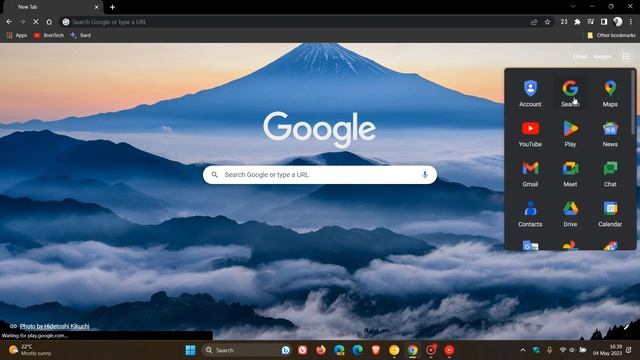Viewport: 640px width, 360px height.
Task: Open the Bard bookmark
Action: (81, 36)
